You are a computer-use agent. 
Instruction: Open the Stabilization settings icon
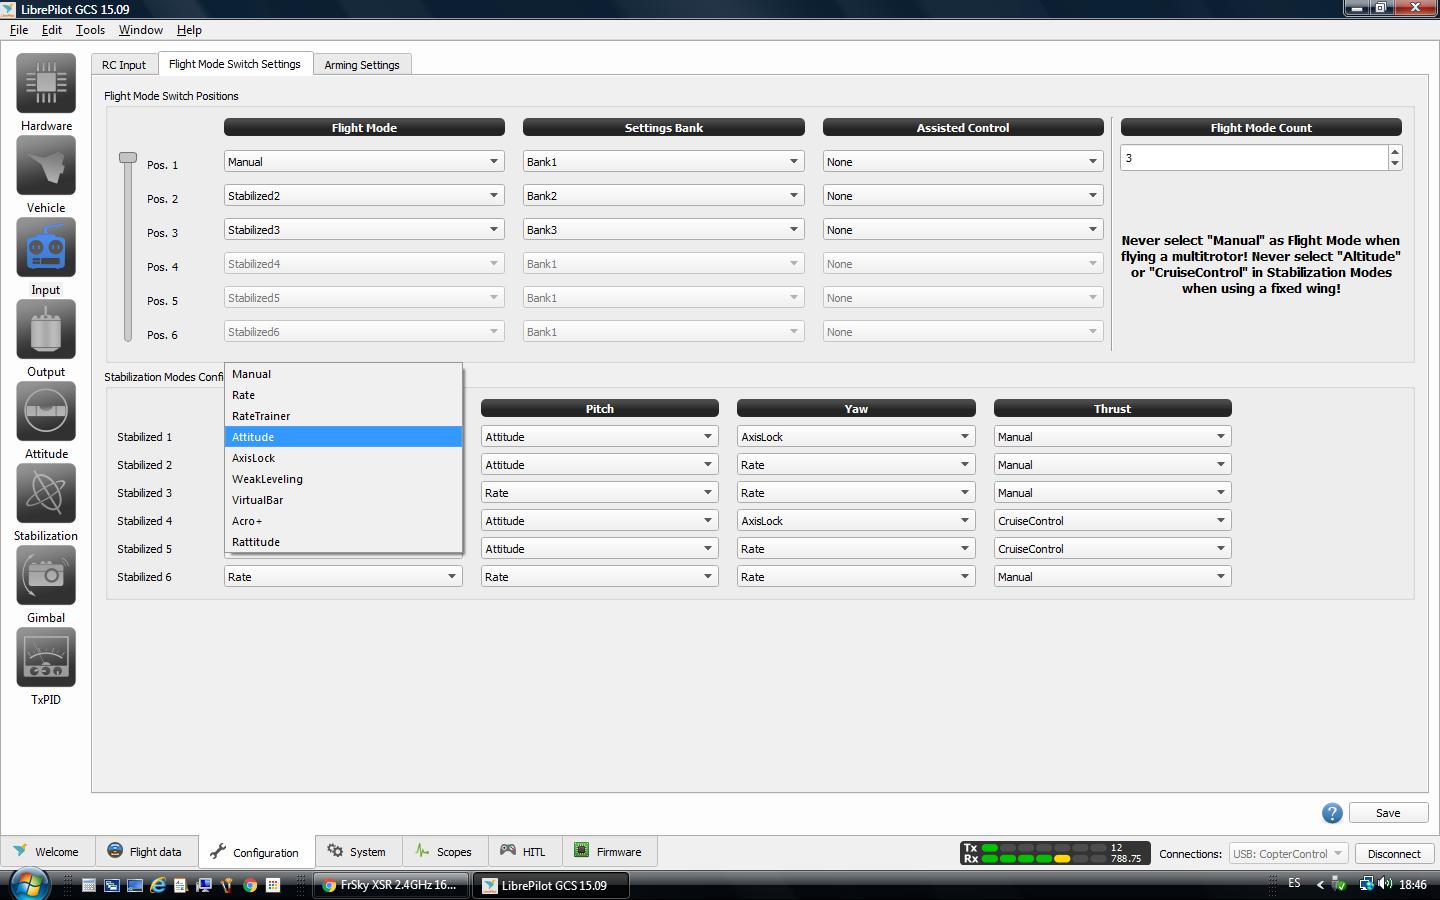point(46,494)
